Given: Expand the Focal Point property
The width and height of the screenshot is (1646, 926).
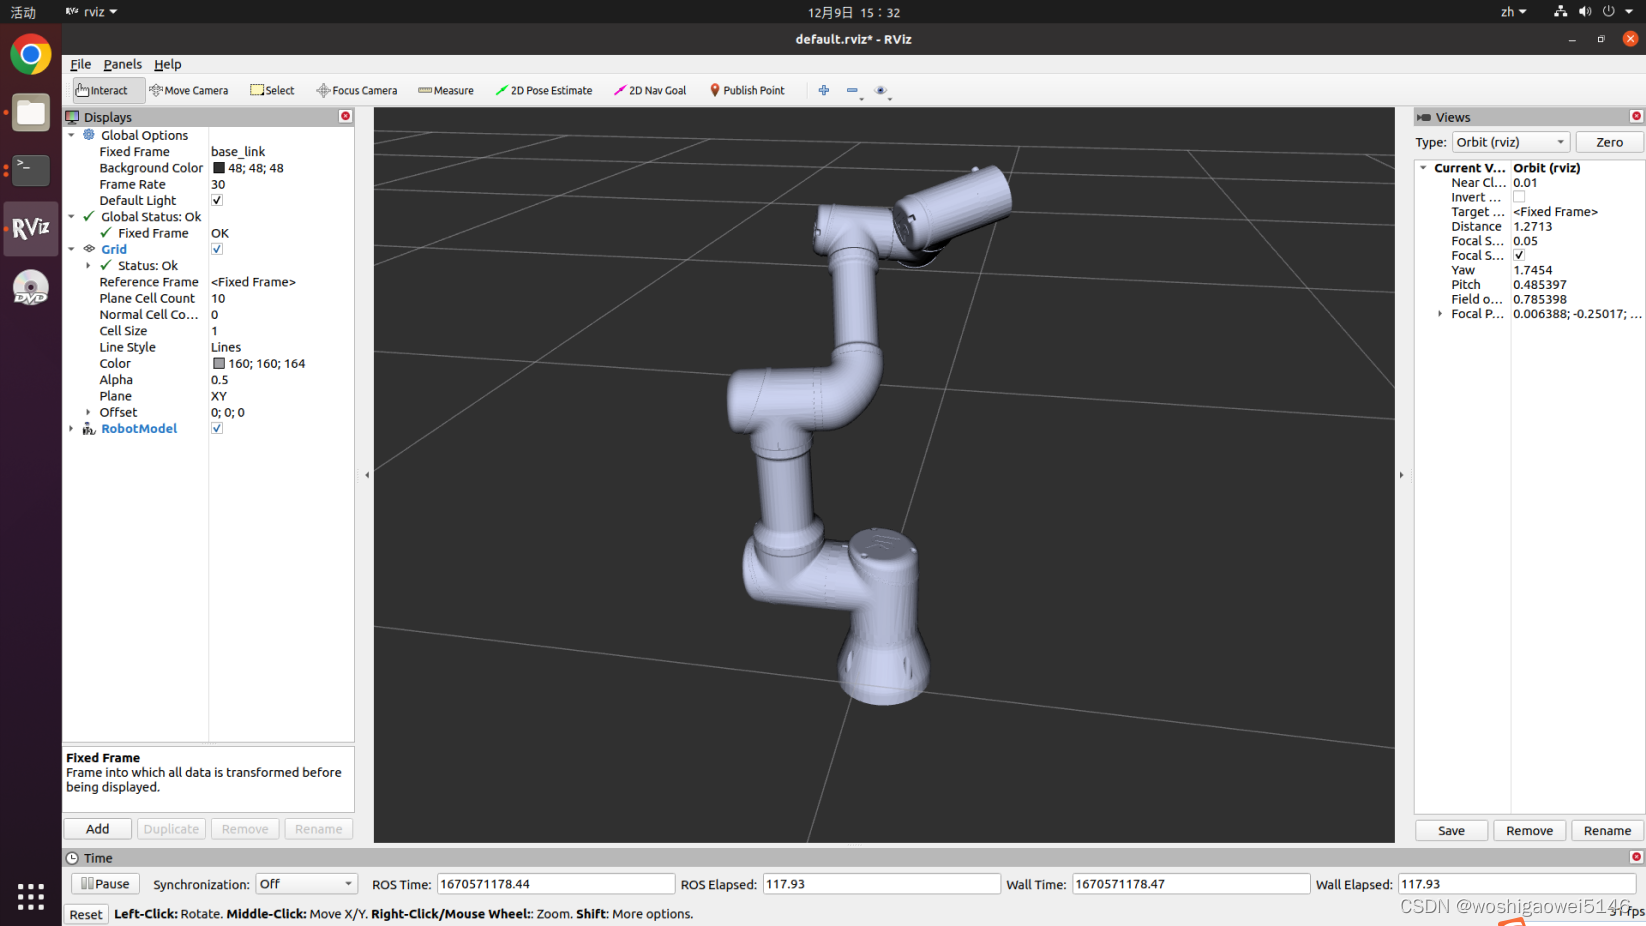Looking at the screenshot, I should point(1440,313).
